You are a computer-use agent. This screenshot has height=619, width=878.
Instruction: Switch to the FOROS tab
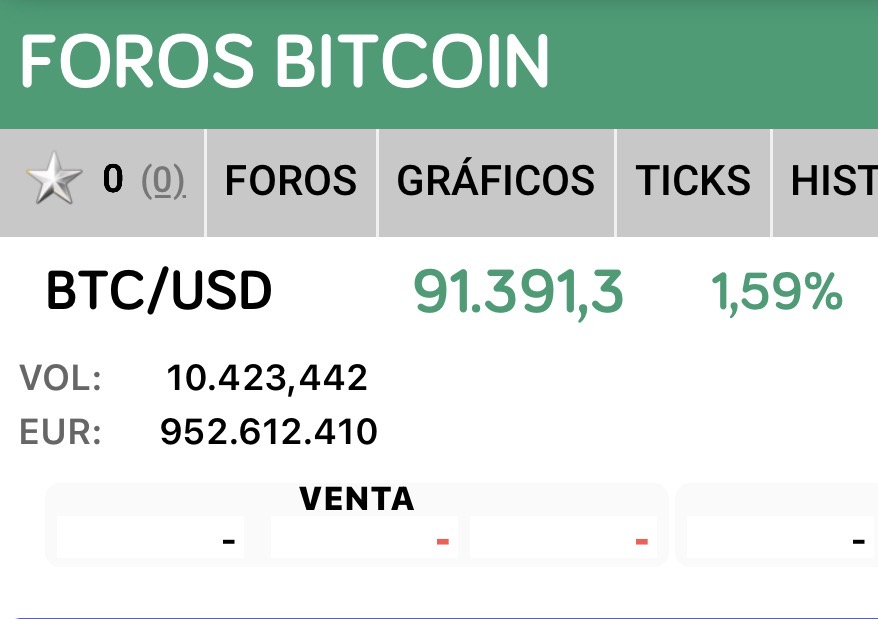tap(291, 181)
